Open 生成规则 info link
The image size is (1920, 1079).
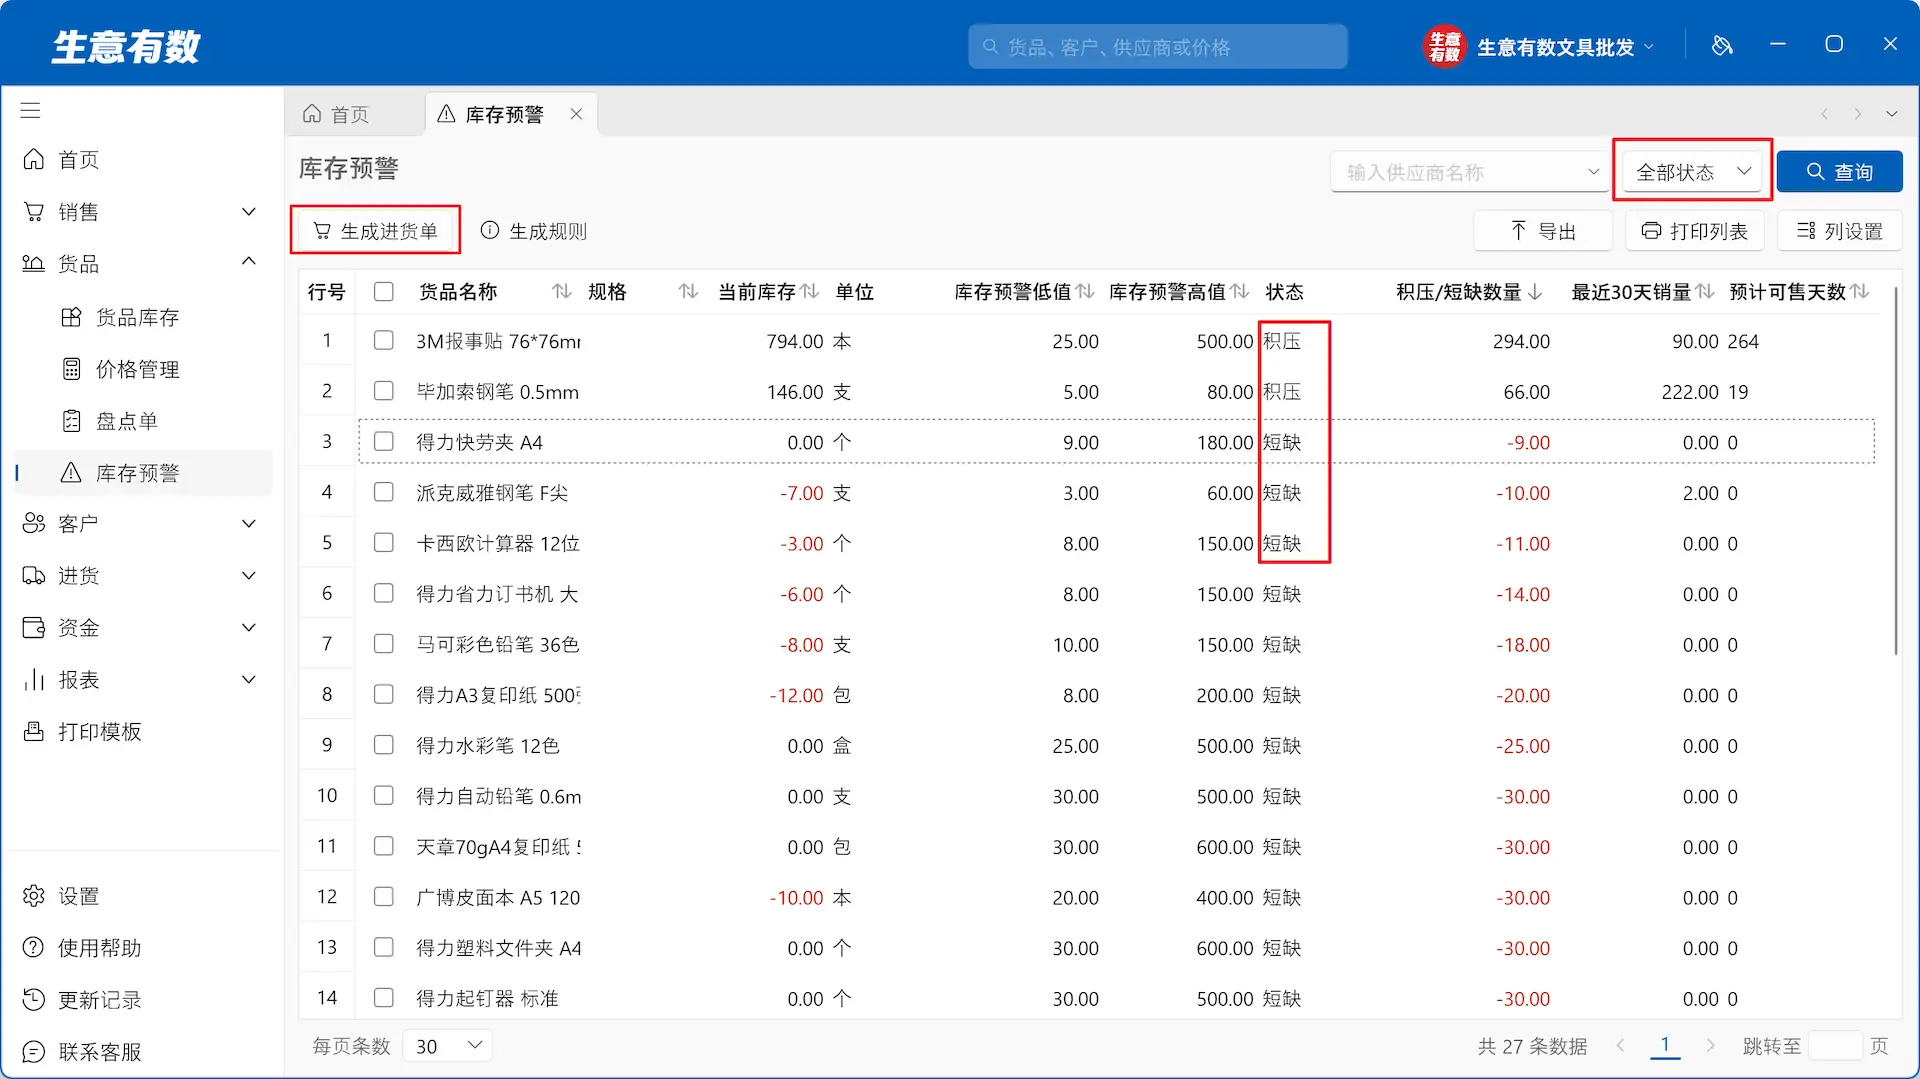point(534,231)
